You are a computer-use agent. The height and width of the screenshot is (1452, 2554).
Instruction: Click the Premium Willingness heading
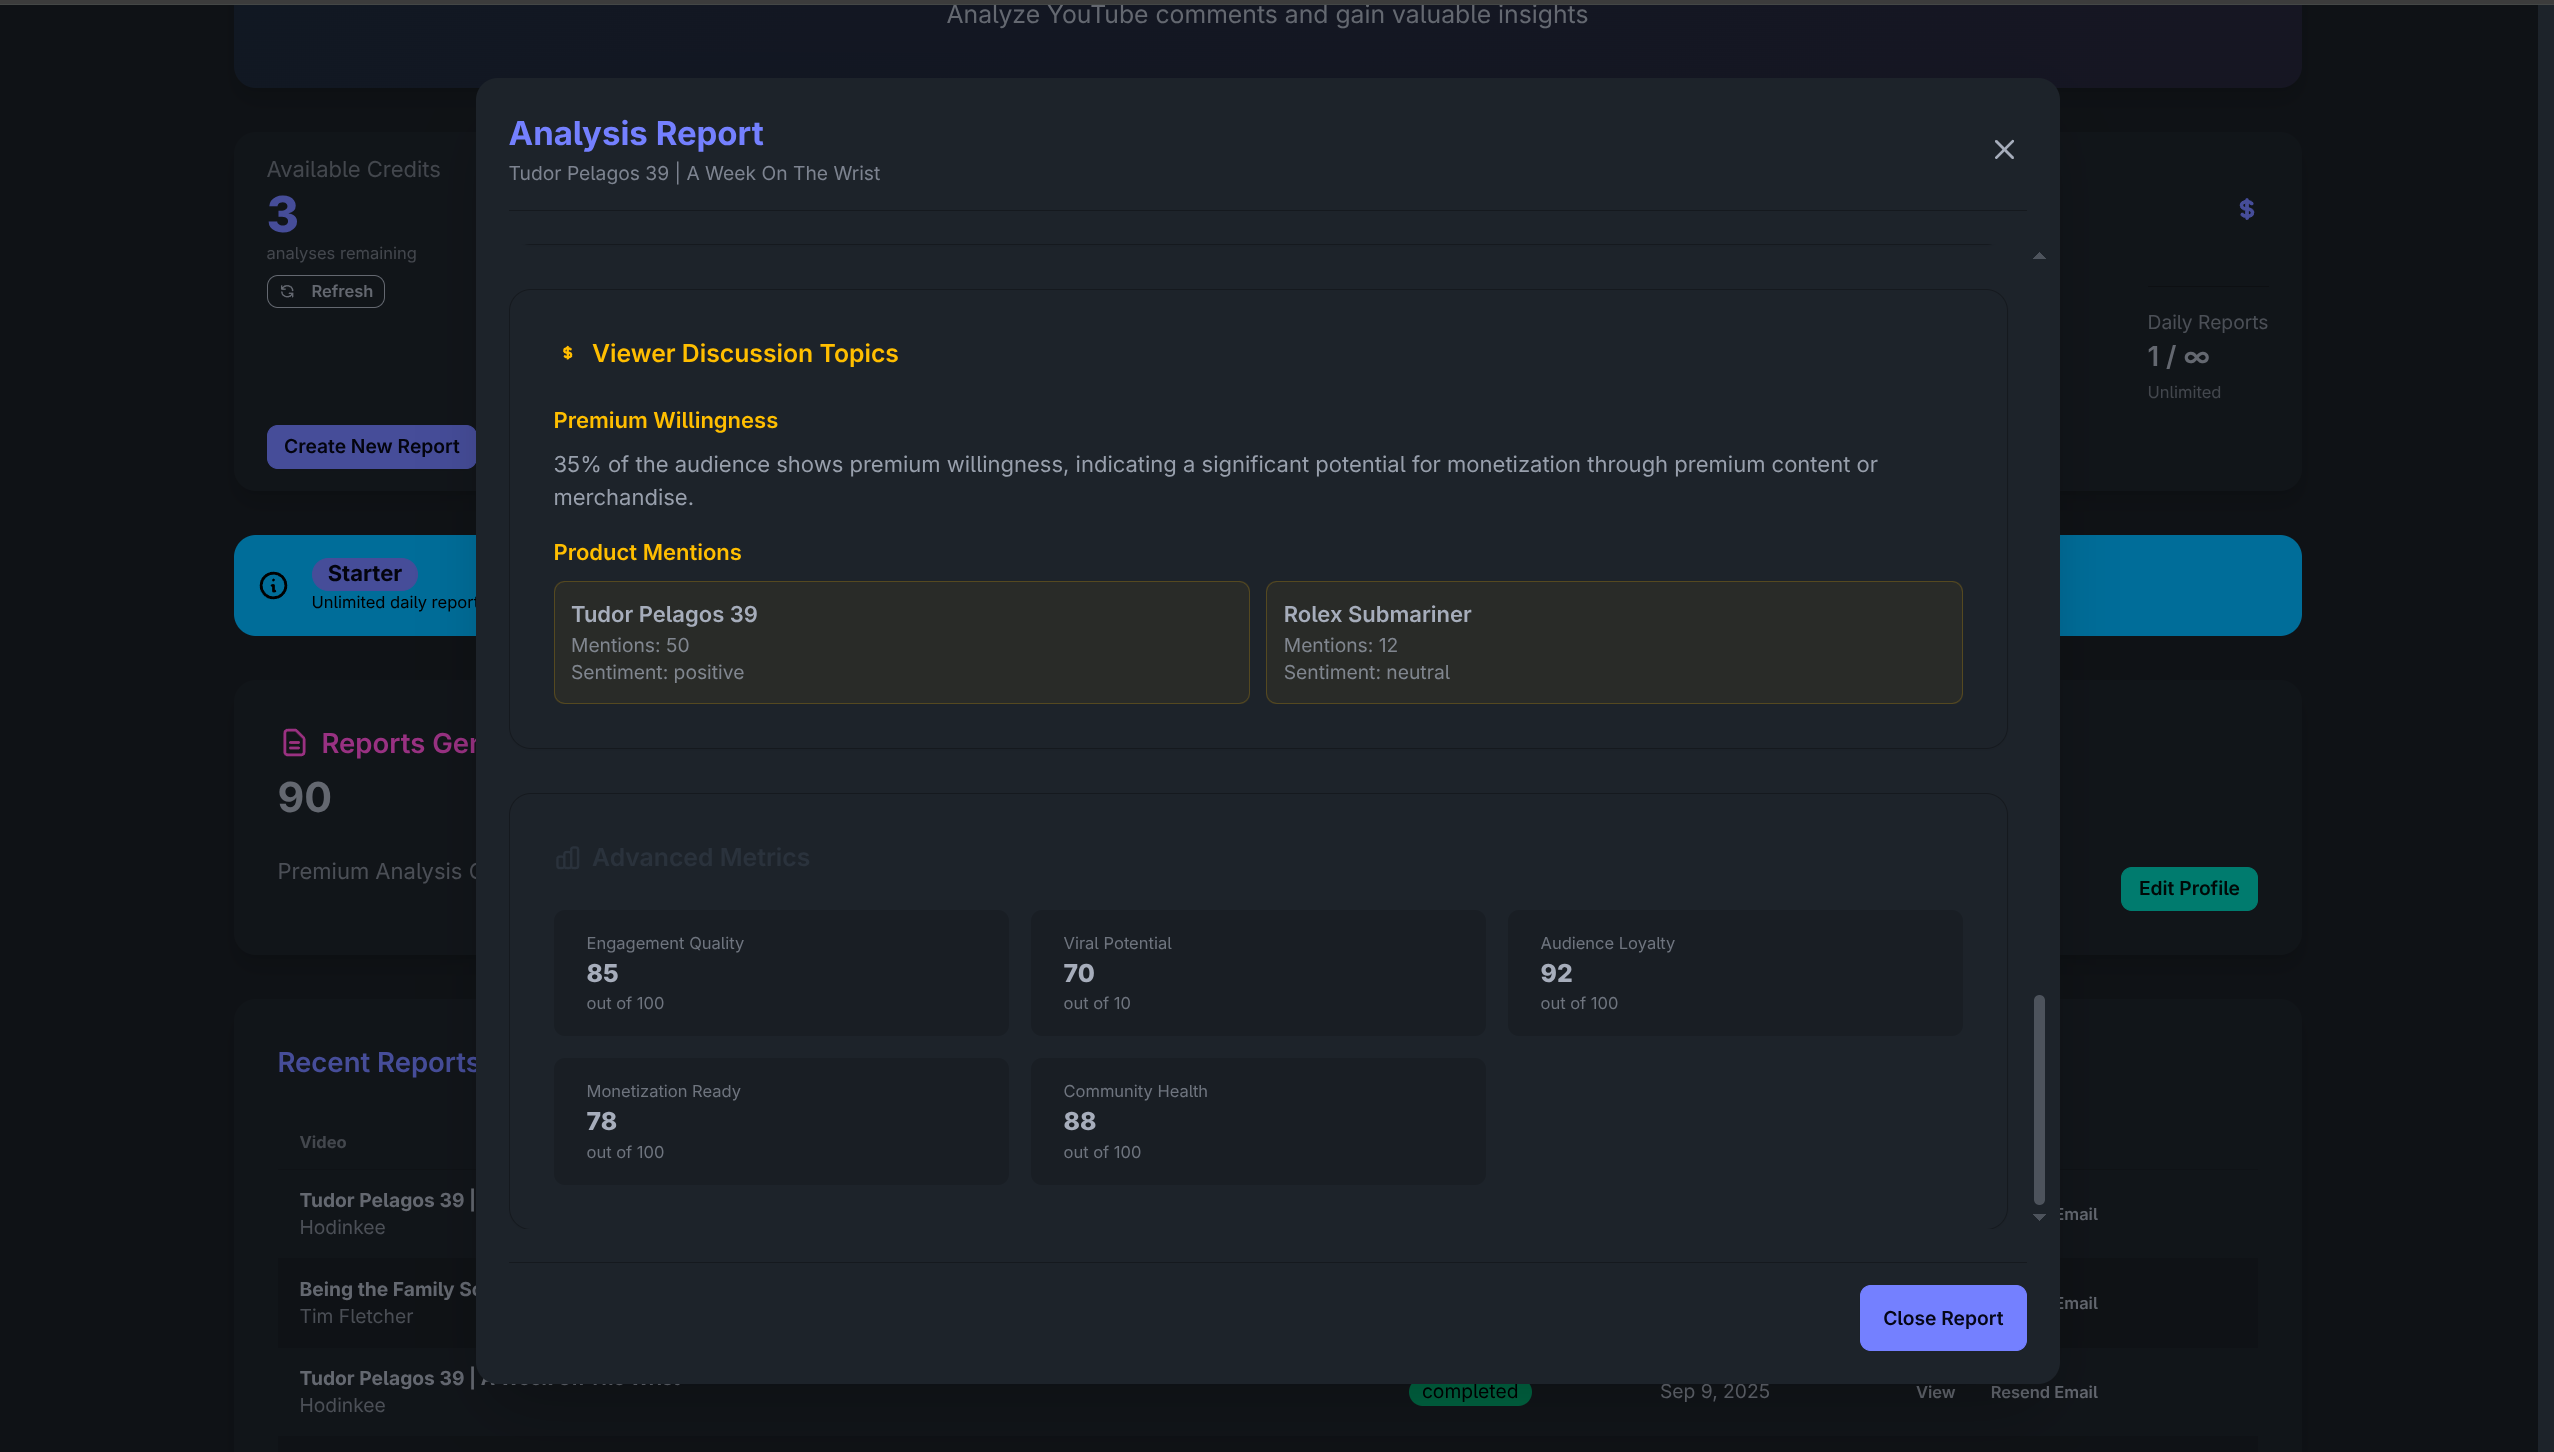coord(665,420)
